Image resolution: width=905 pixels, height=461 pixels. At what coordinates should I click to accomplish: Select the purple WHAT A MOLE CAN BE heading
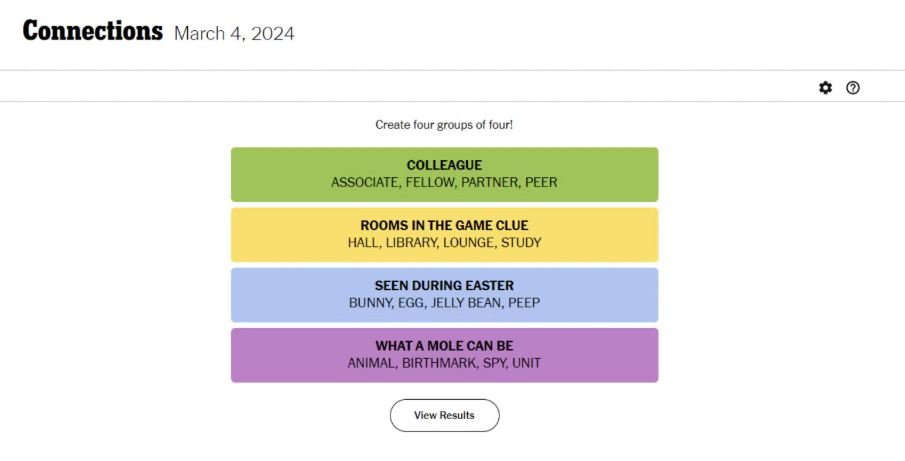click(444, 346)
